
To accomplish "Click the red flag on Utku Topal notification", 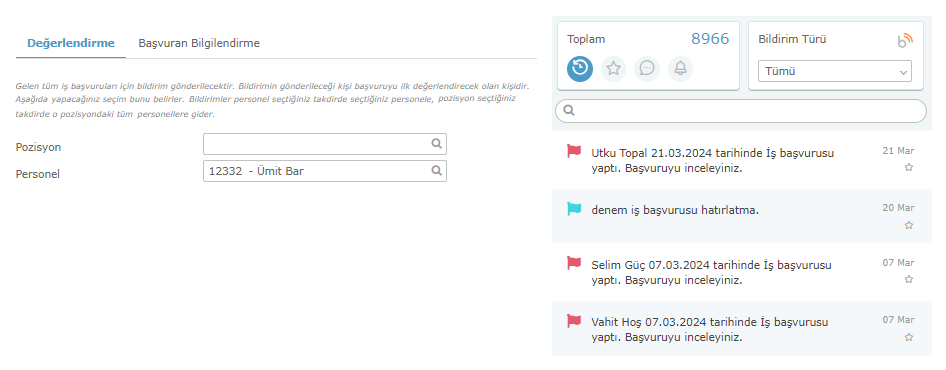I will (x=574, y=151).
